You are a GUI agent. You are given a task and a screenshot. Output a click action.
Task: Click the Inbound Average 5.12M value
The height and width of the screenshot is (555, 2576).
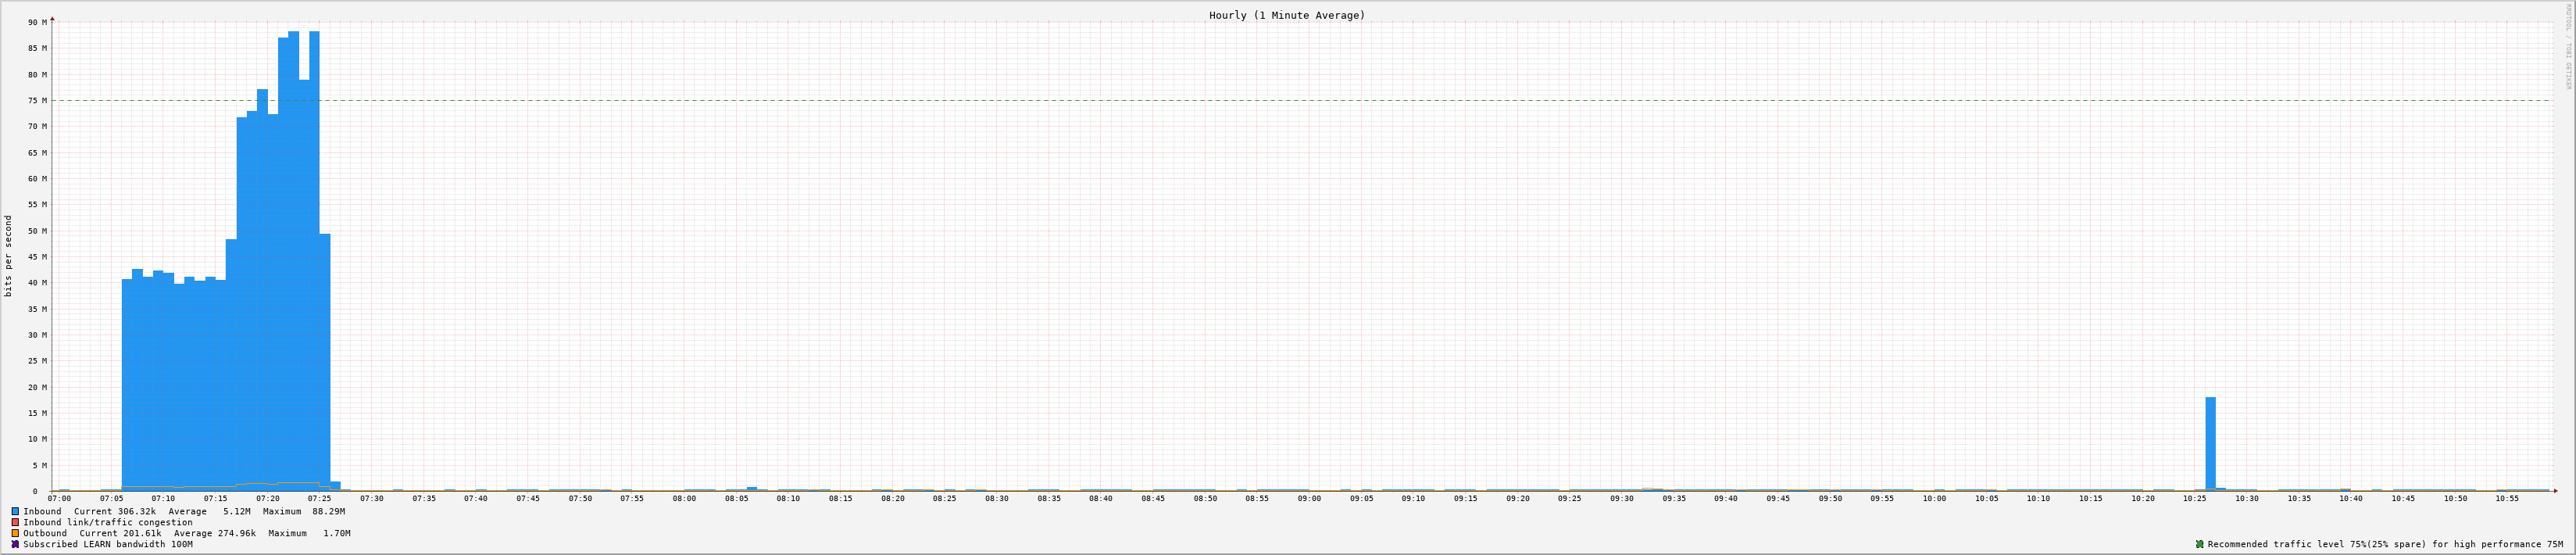[237, 511]
